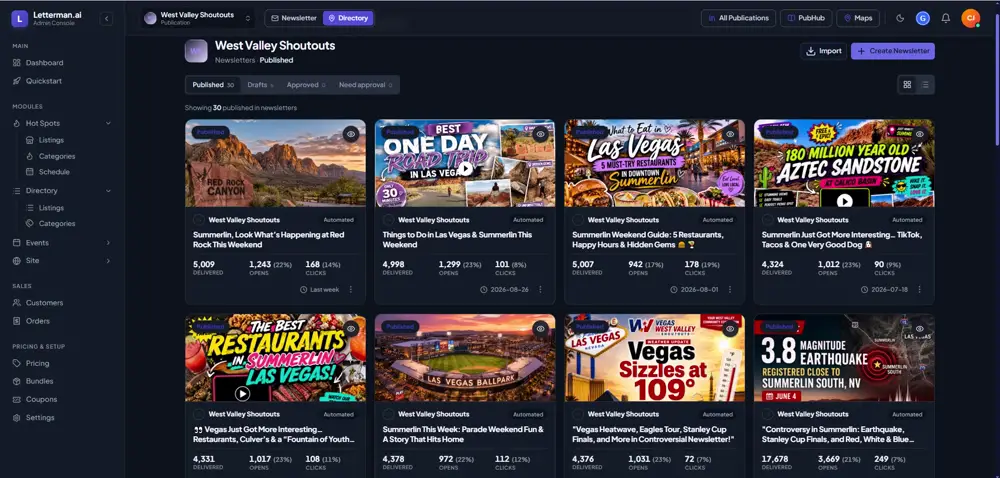Open Dashboard in the sidebar
This screenshot has height=478, width=1000.
pos(45,62)
